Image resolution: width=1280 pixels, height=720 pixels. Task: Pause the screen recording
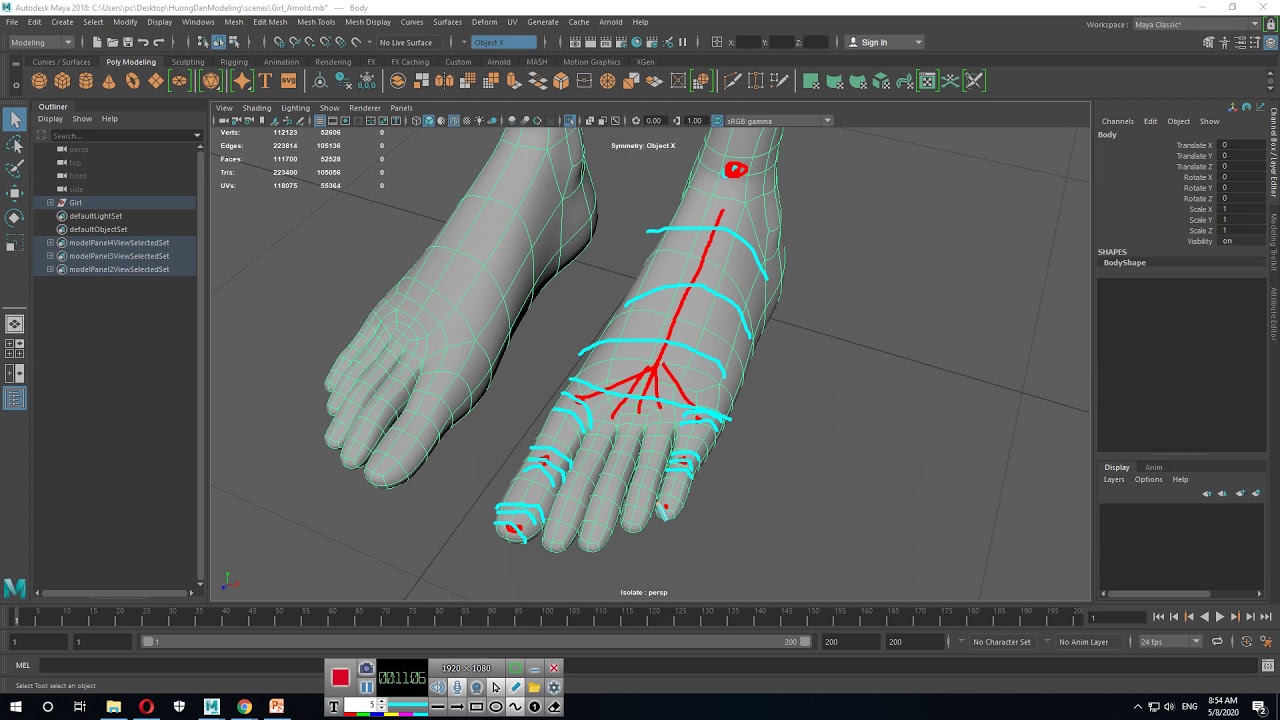[x=366, y=687]
